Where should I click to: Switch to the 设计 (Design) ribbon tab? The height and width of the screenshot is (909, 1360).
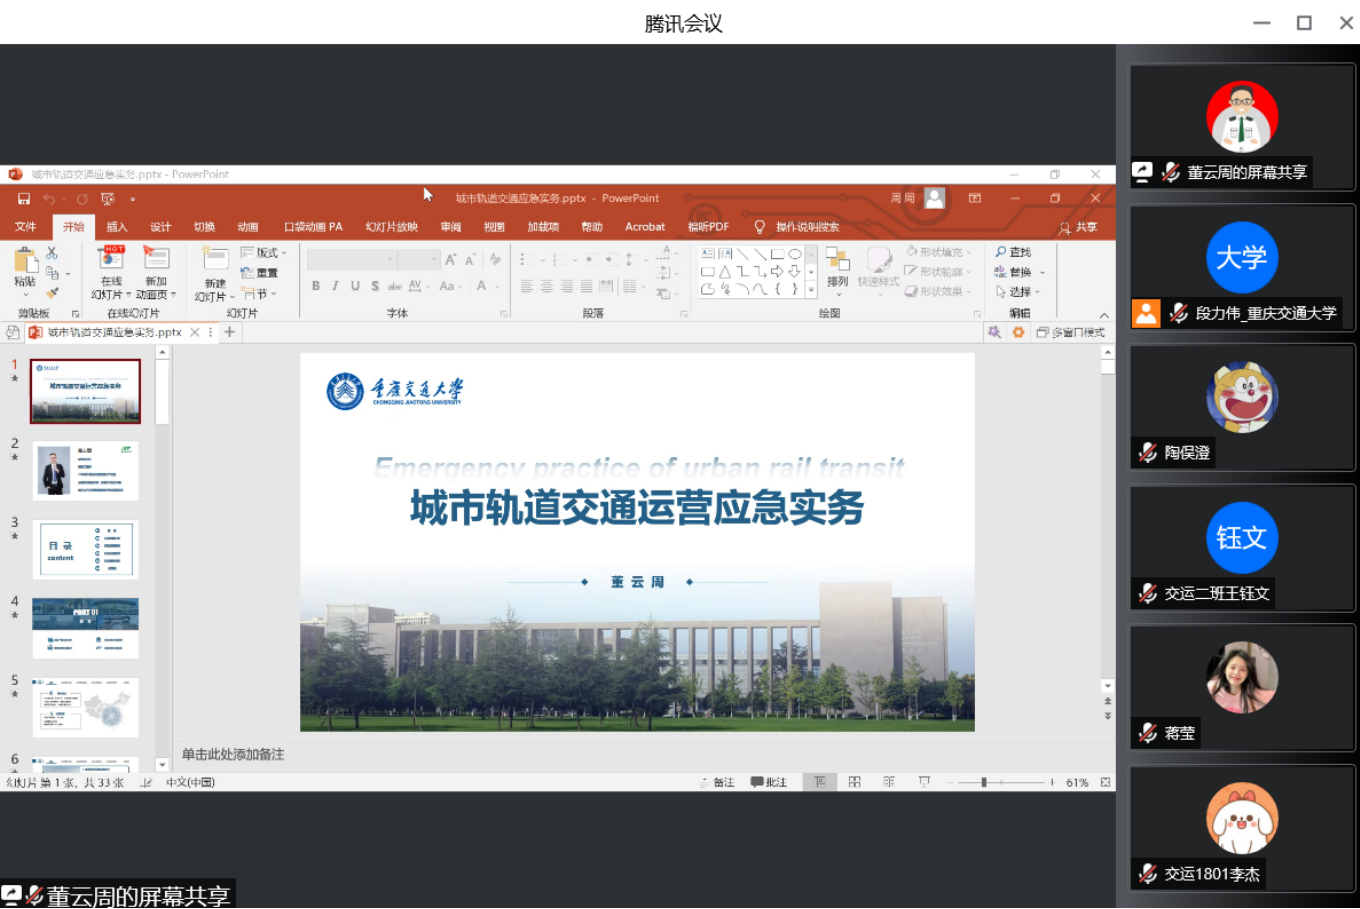[161, 227]
